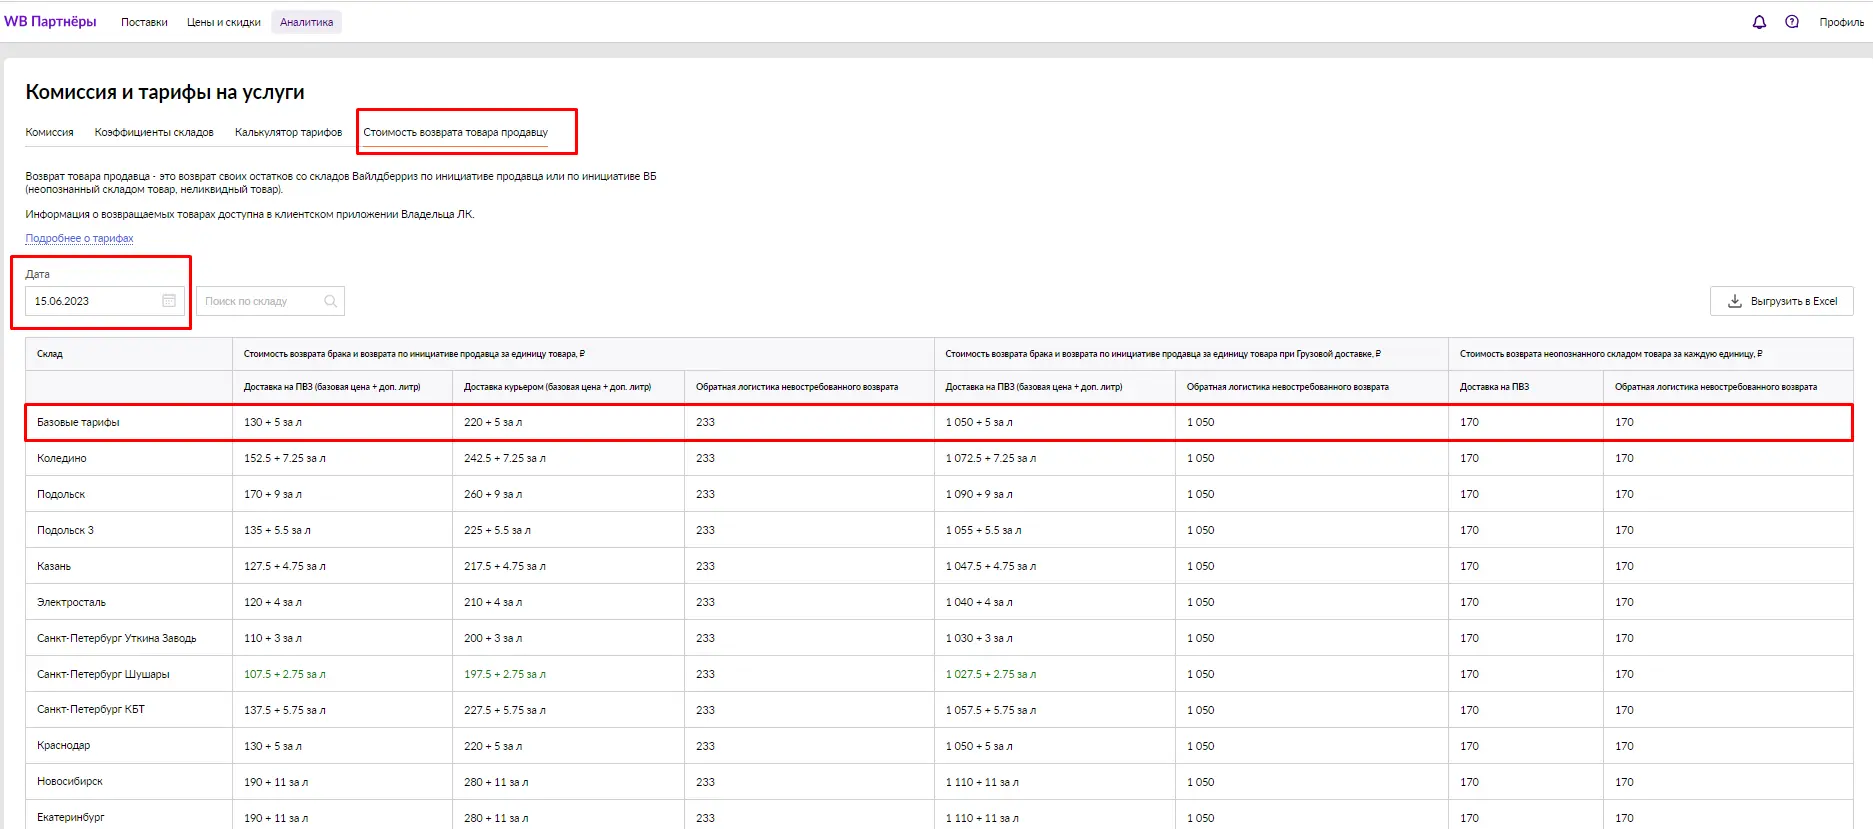Select Санкт-Петербург Уткина Заводь row name
The width and height of the screenshot is (1873, 829).
point(116,638)
